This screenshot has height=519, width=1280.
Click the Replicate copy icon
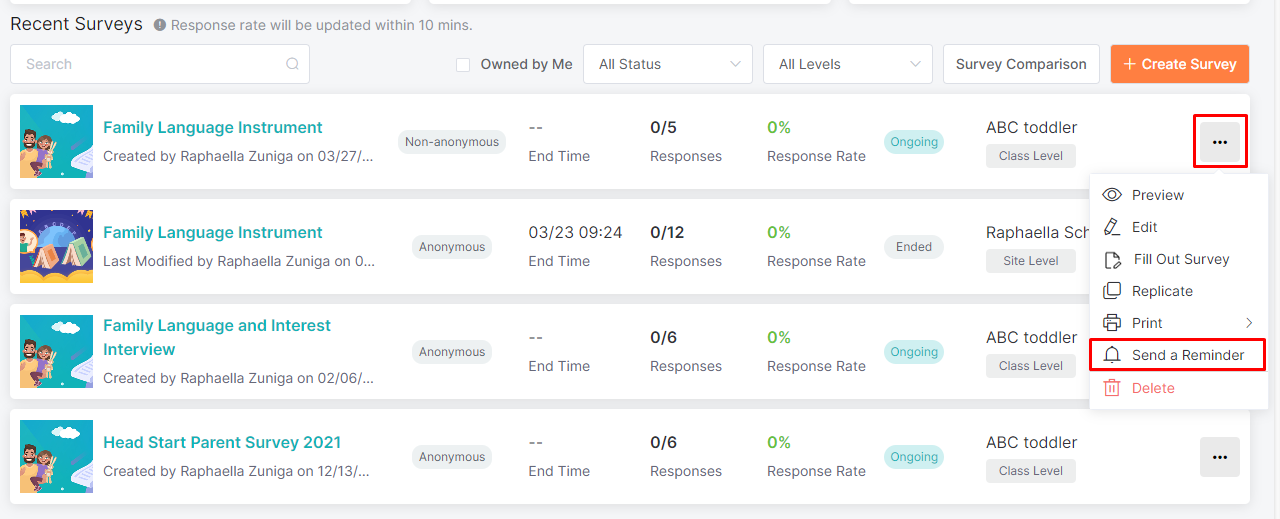click(x=1112, y=291)
